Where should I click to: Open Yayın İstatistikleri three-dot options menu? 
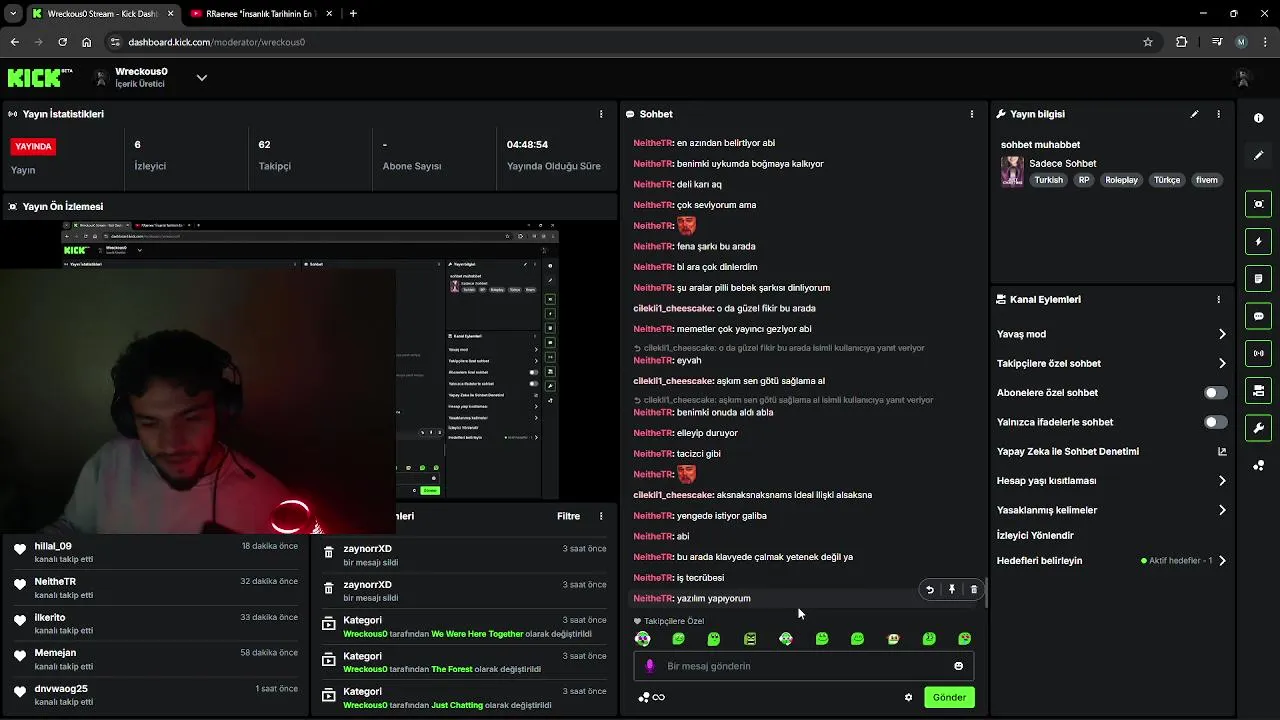[601, 114]
